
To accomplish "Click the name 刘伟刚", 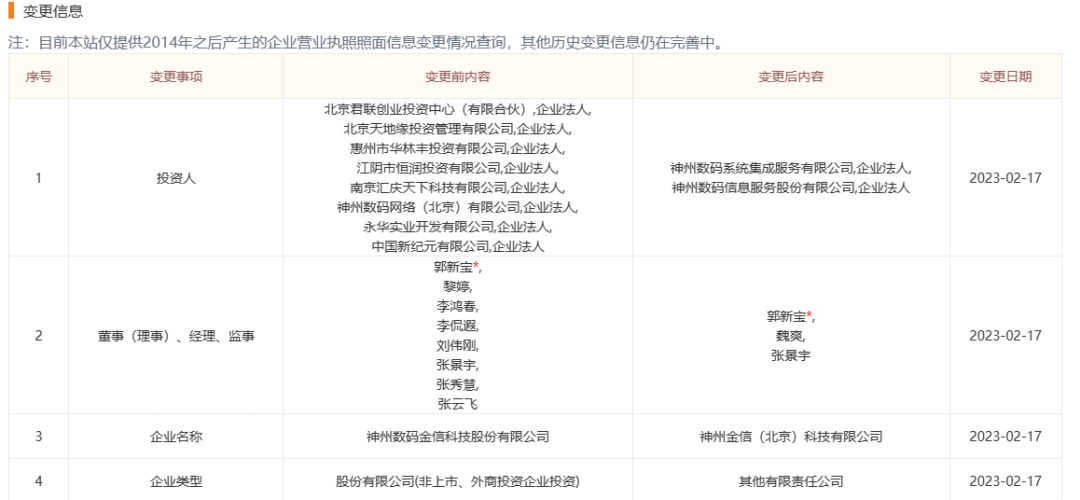I will [456, 345].
